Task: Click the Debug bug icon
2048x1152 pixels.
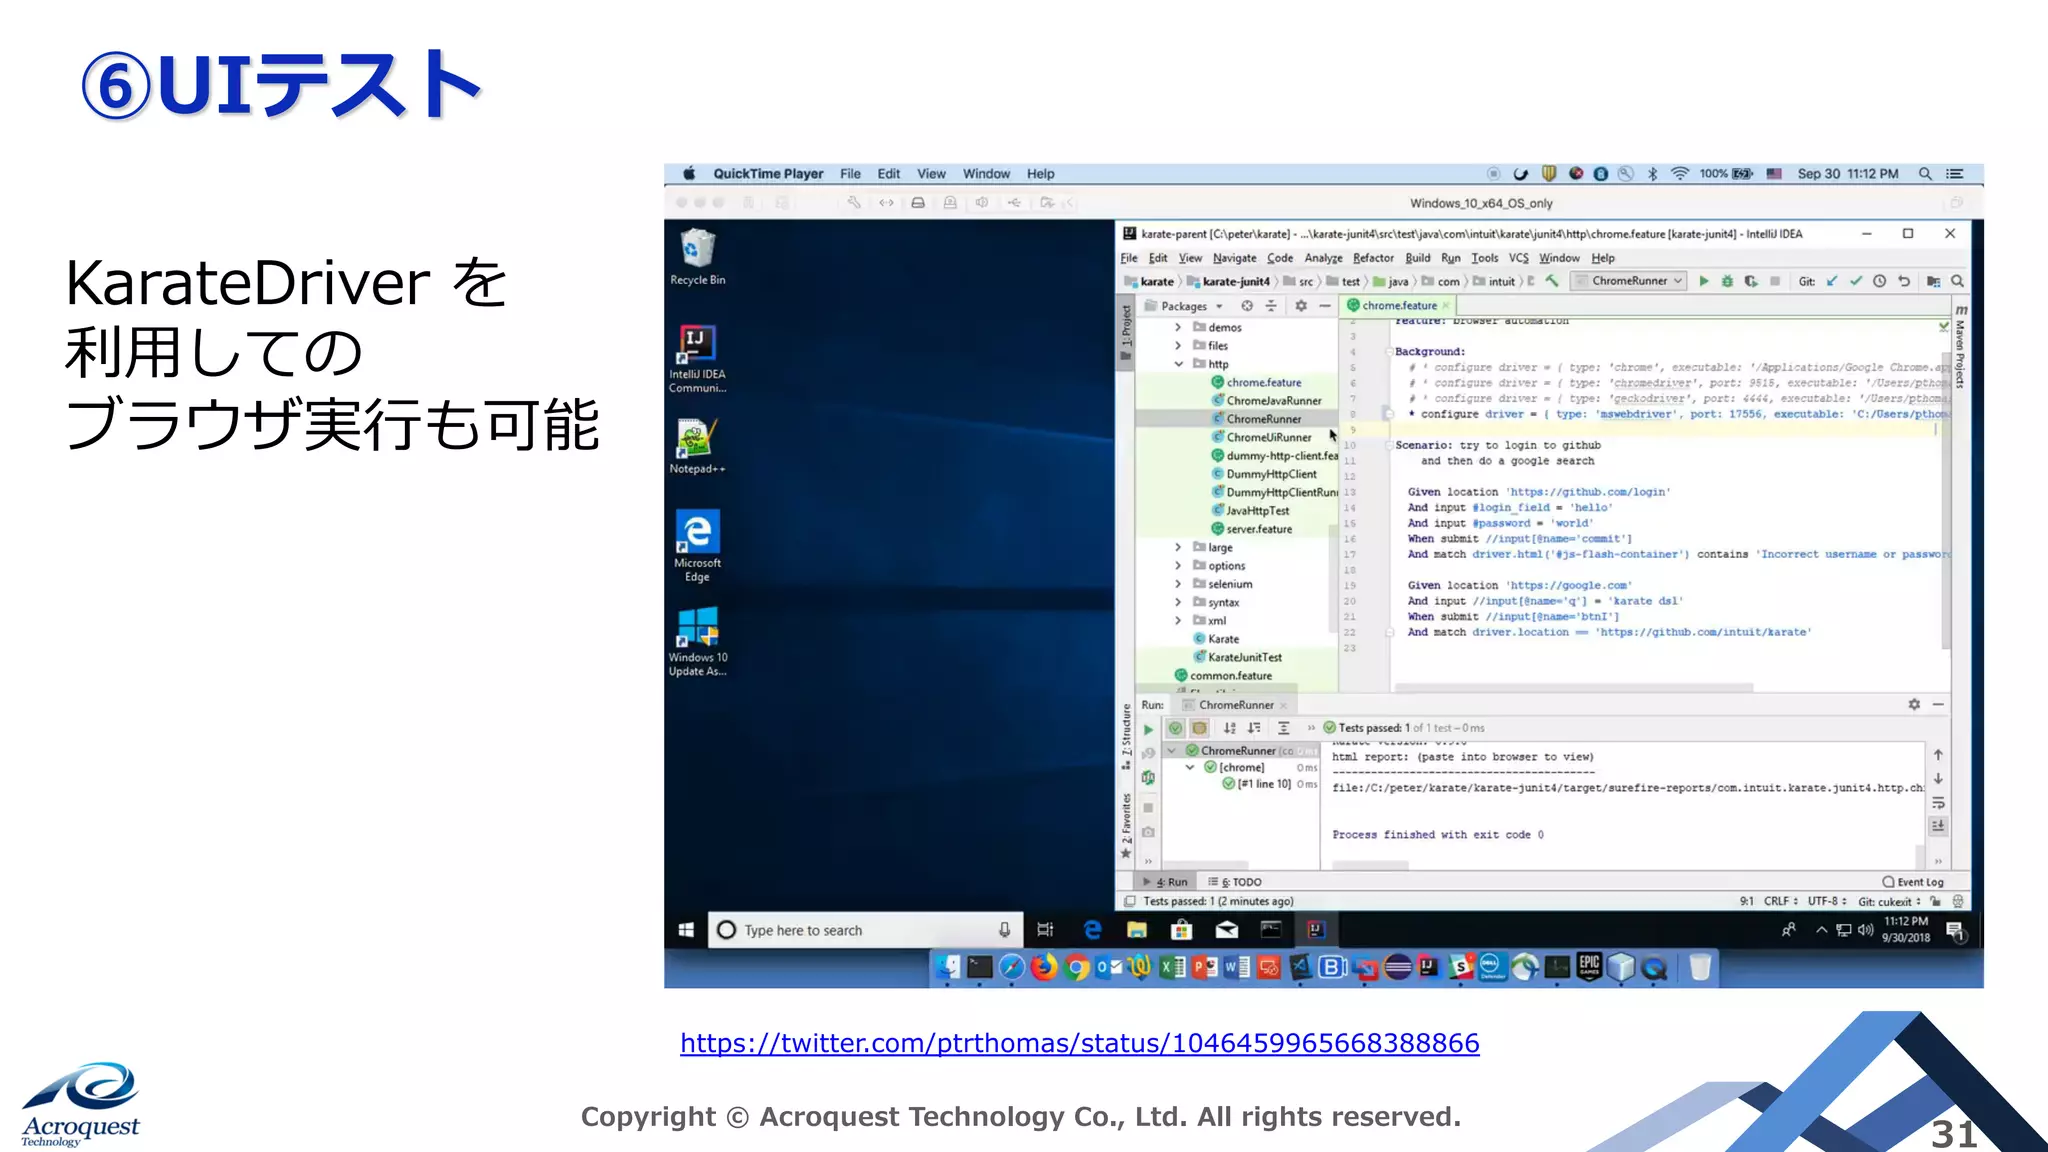Action: pyautogui.click(x=1727, y=281)
